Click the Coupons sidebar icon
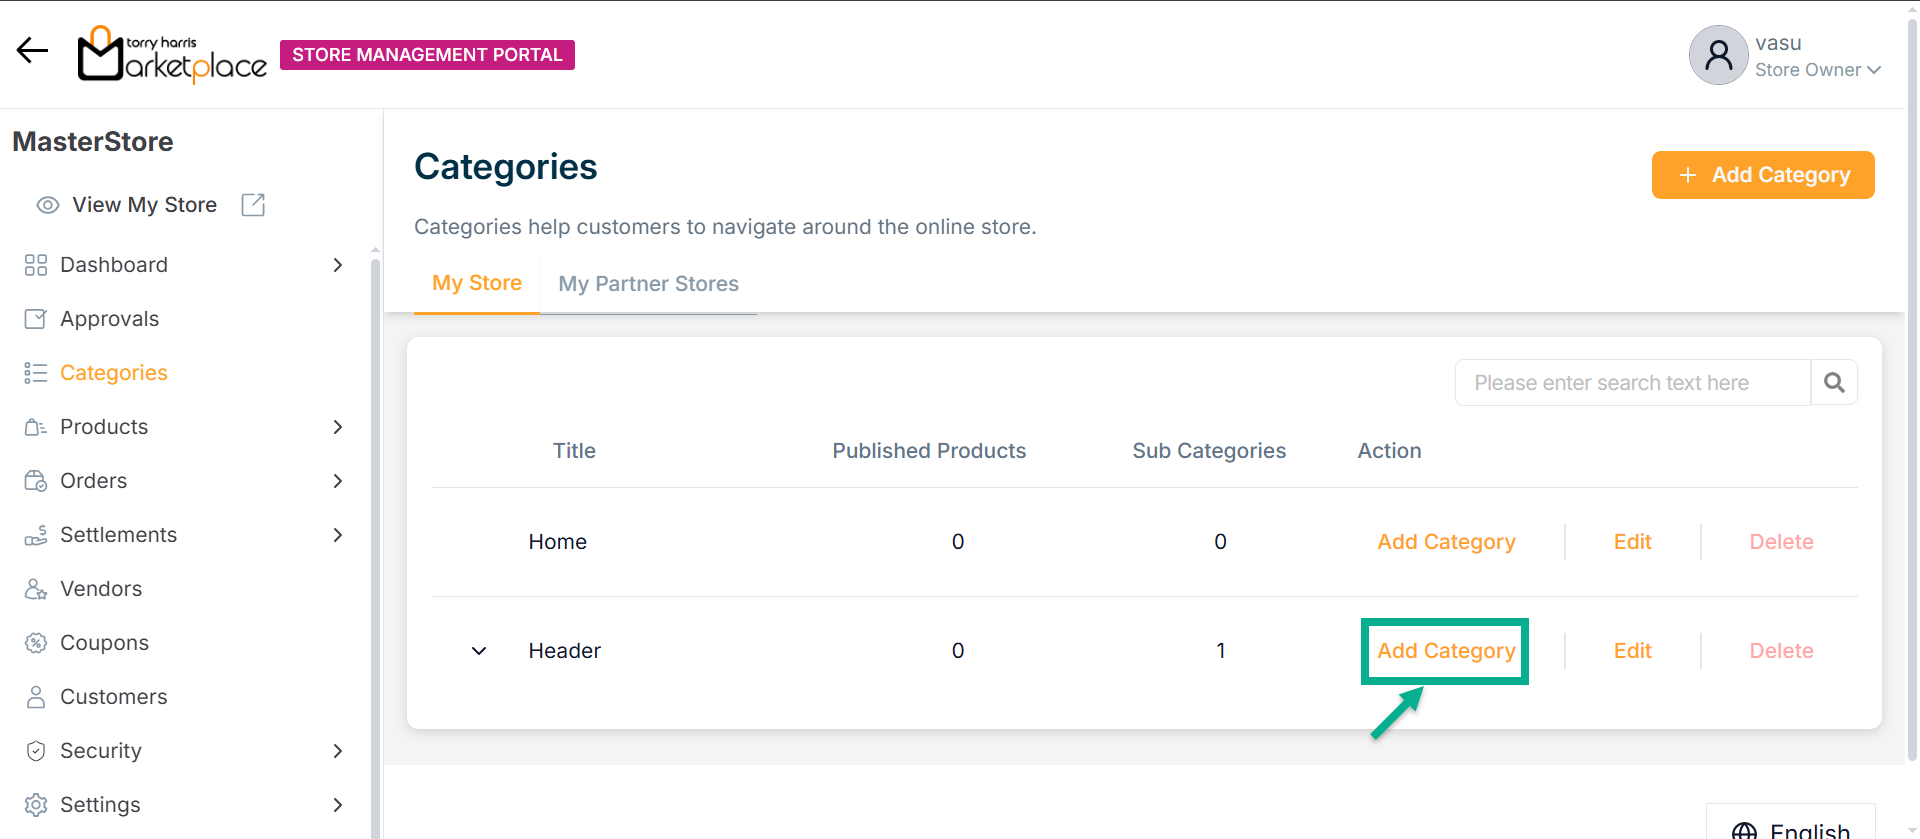This screenshot has height=839, width=1920. (x=36, y=643)
